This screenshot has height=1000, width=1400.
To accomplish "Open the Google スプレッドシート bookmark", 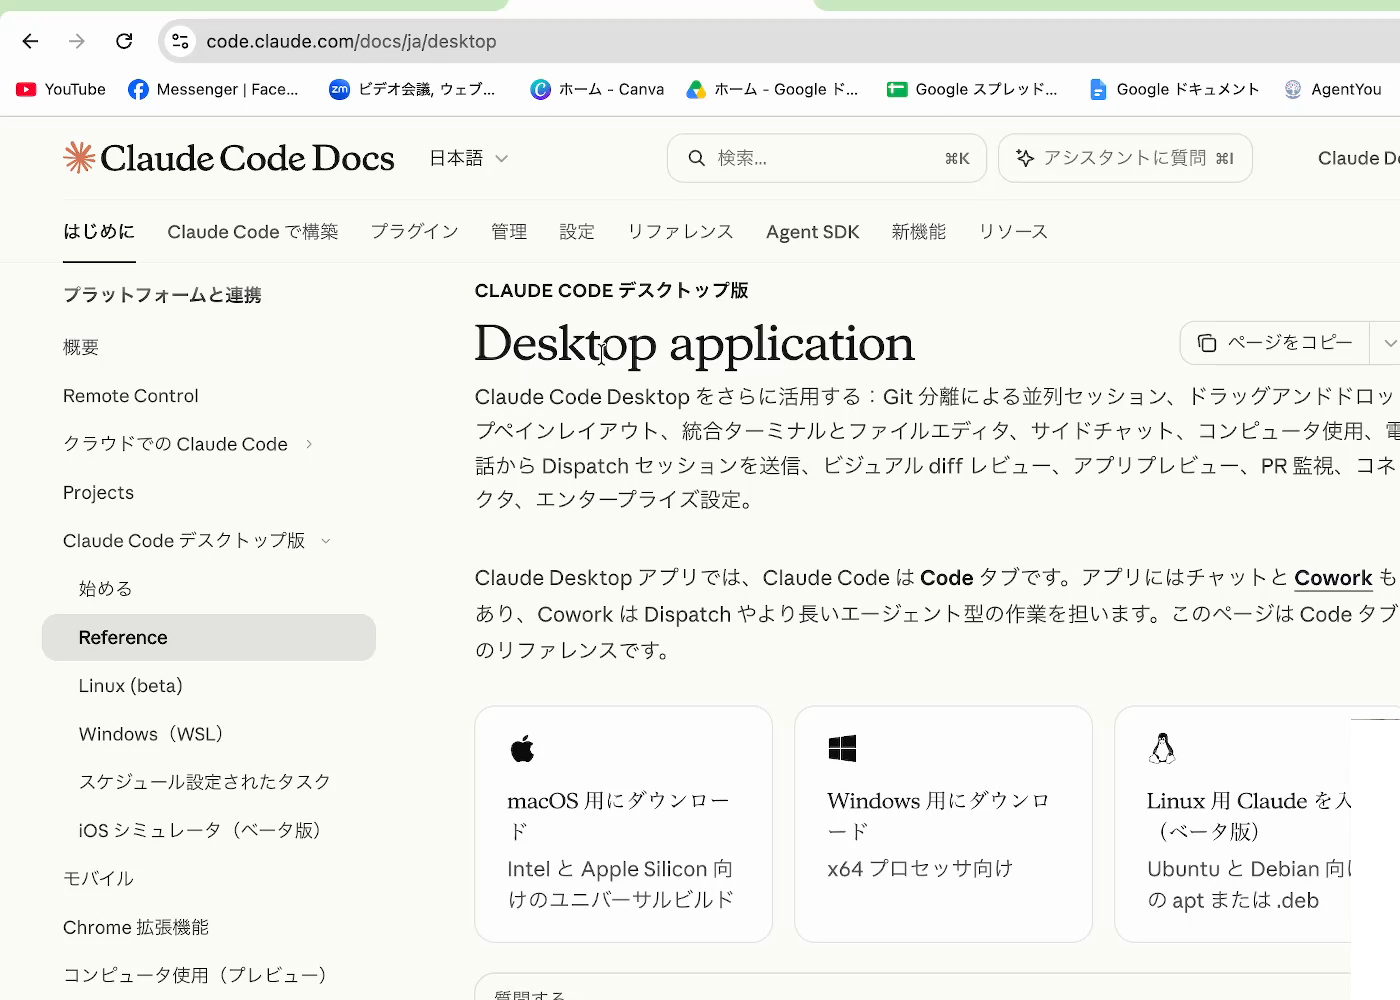I will point(972,89).
